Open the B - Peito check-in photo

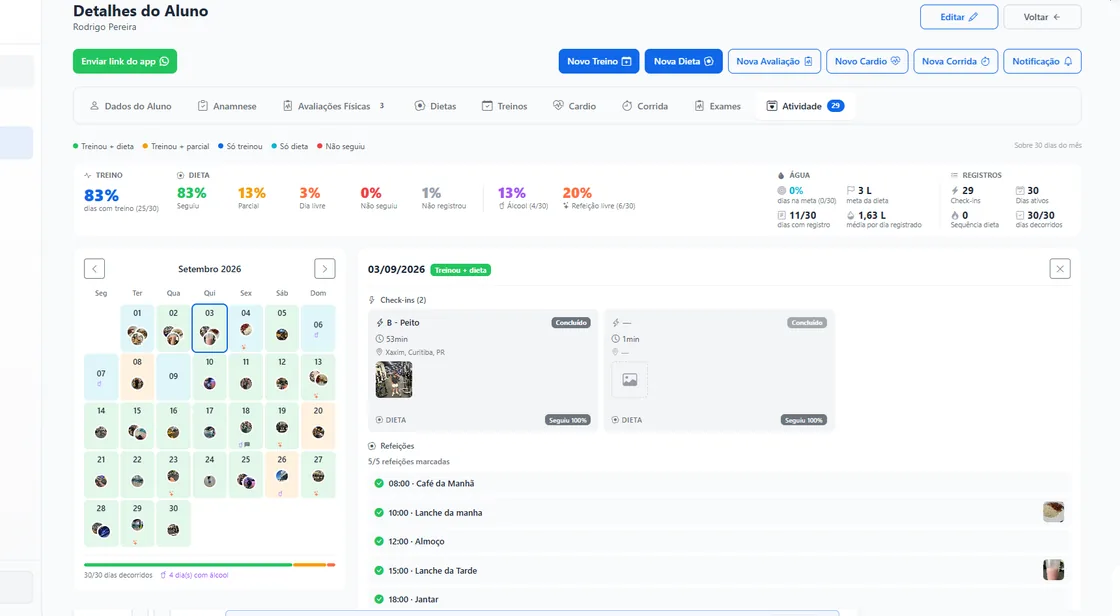[394, 379]
